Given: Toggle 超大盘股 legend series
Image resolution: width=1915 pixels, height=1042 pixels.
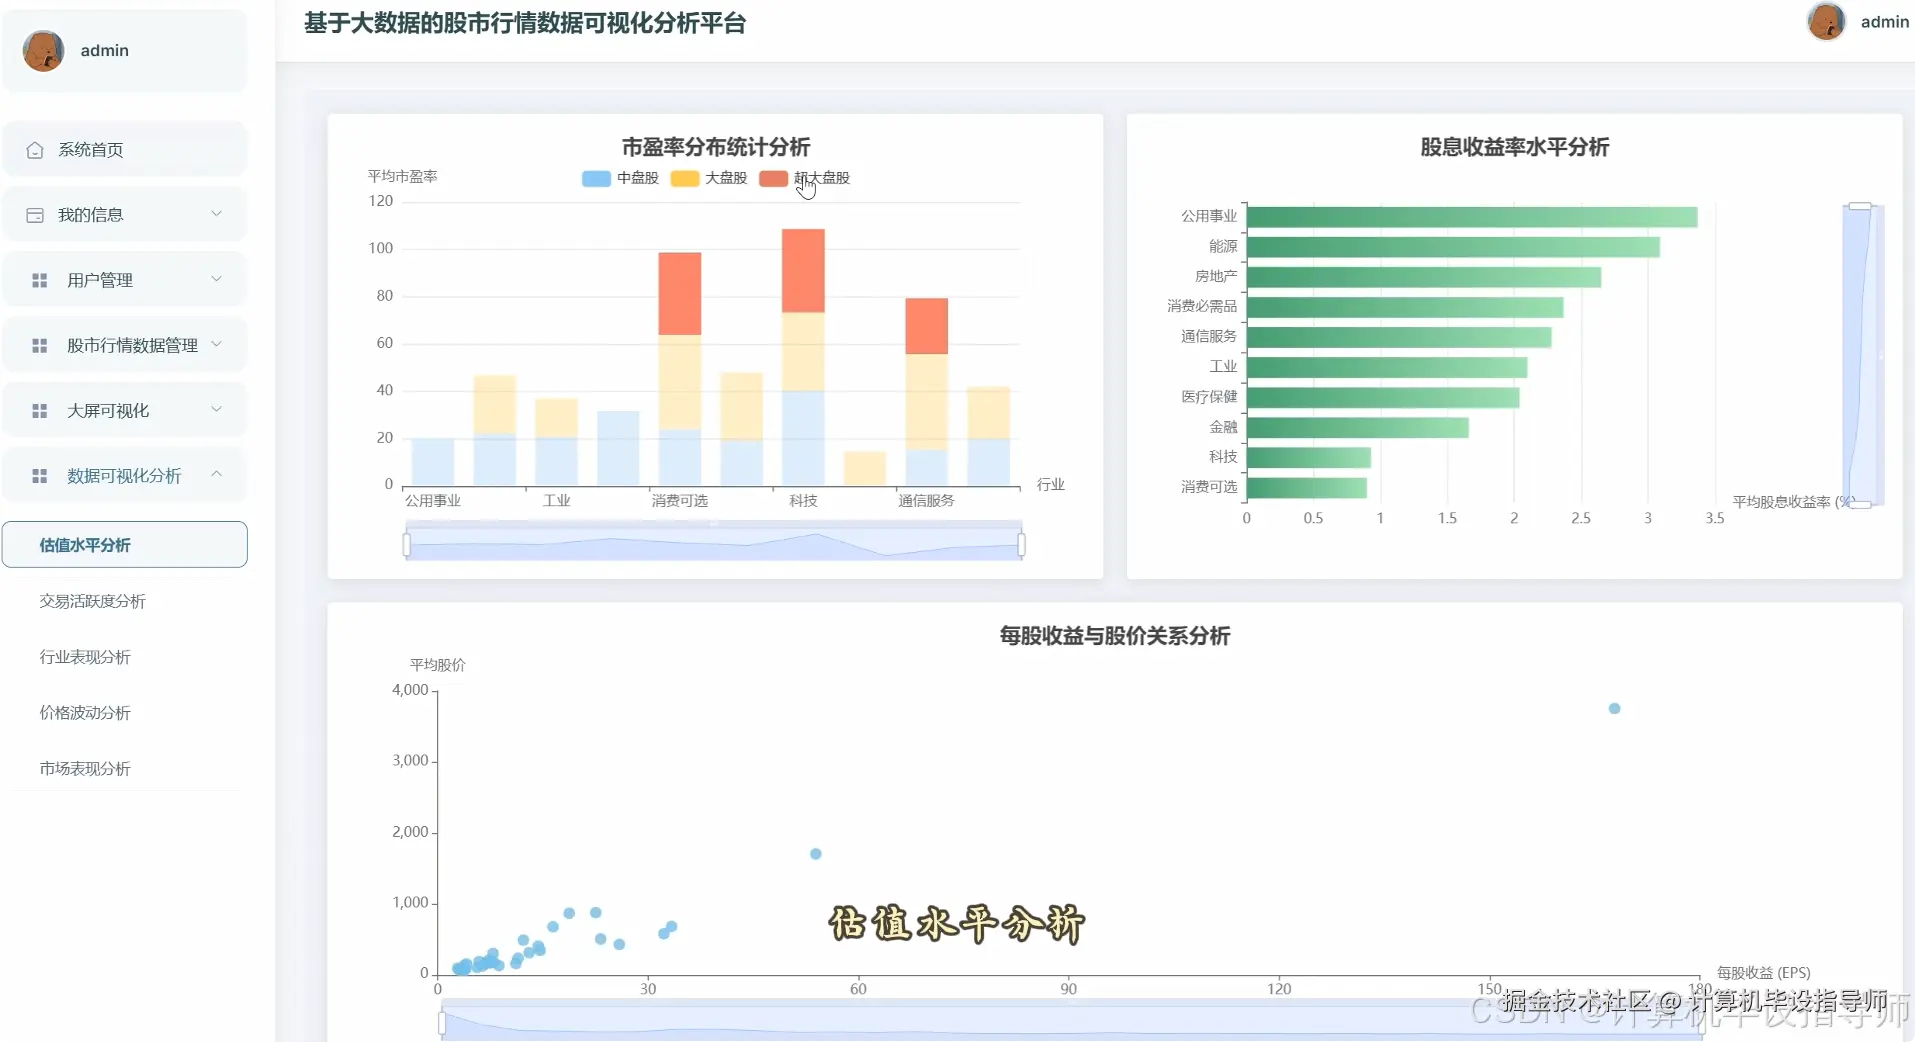Looking at the screenshot, I should click(x=805, y=178).
